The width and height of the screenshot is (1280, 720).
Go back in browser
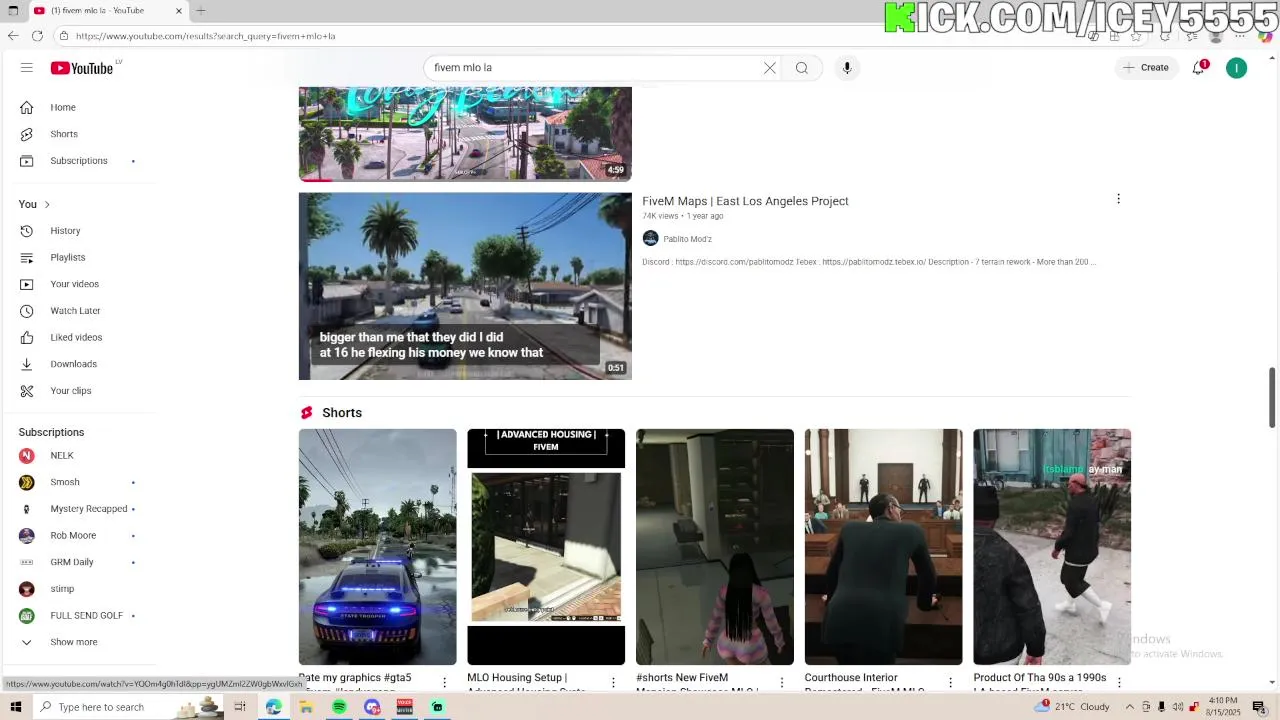(13, 36)
